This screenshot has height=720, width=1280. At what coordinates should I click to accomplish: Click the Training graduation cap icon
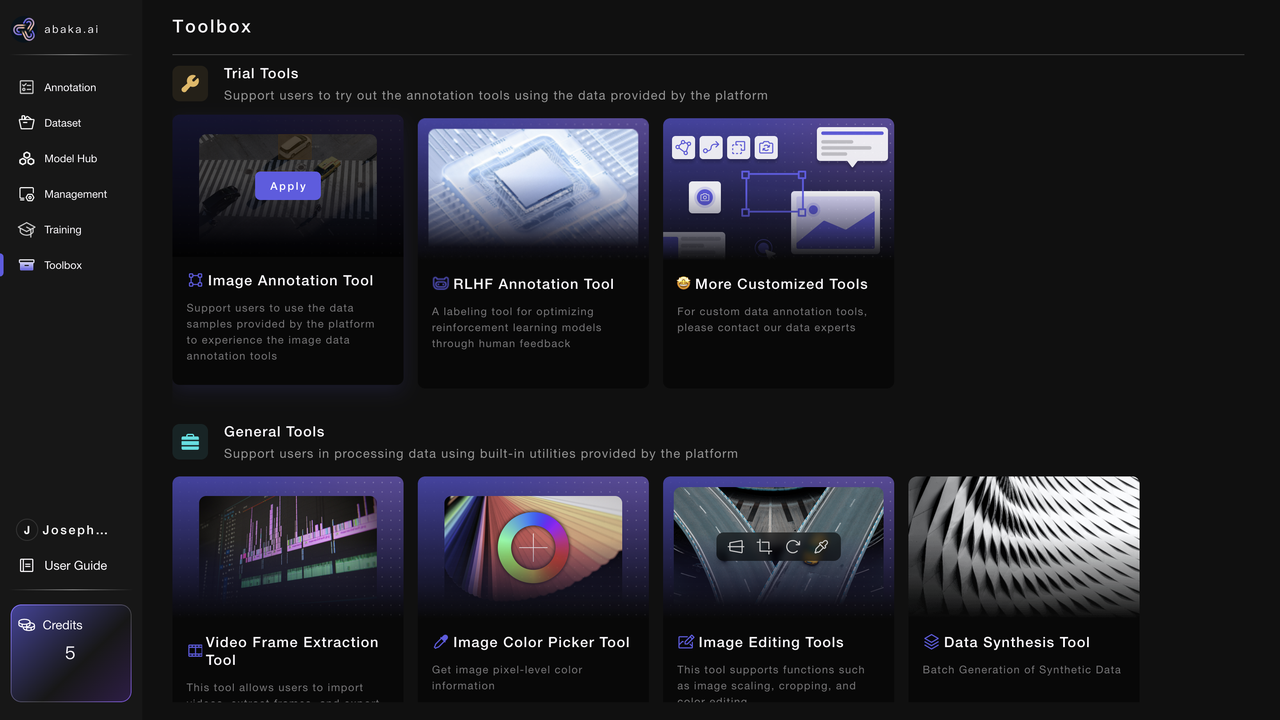click(26, 230)
